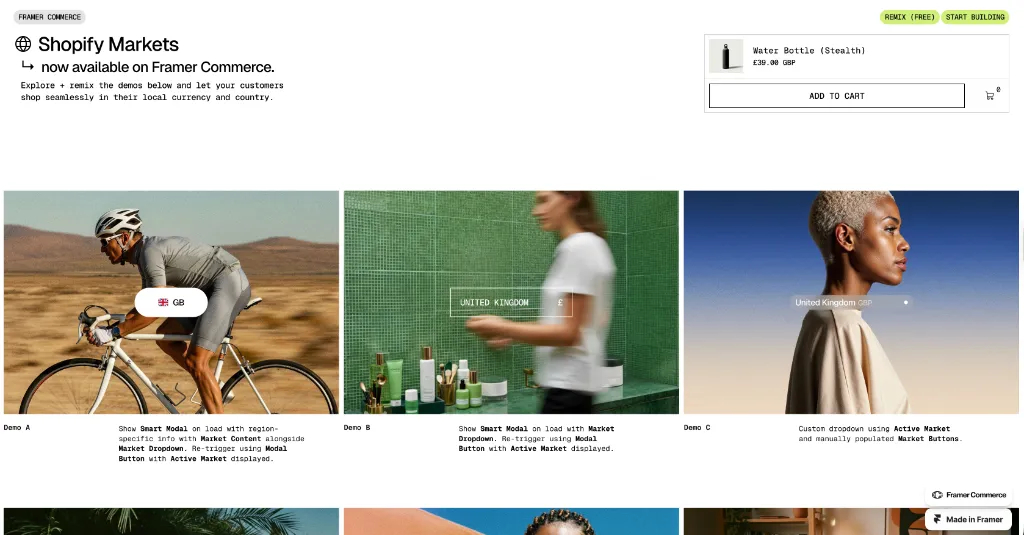Click the Demo C label

tap(697, 428)
